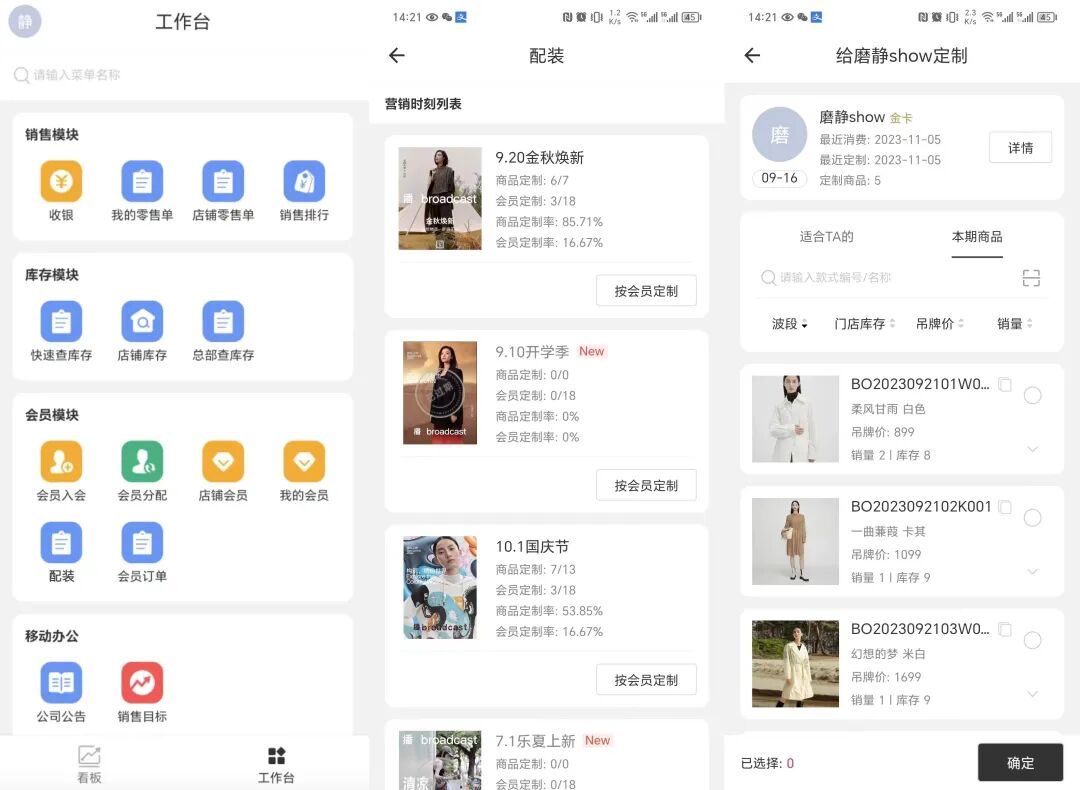Open the 配装 module icon
Image resolution: width=1080 pixels, height=790 pixels.
[61, 543]
